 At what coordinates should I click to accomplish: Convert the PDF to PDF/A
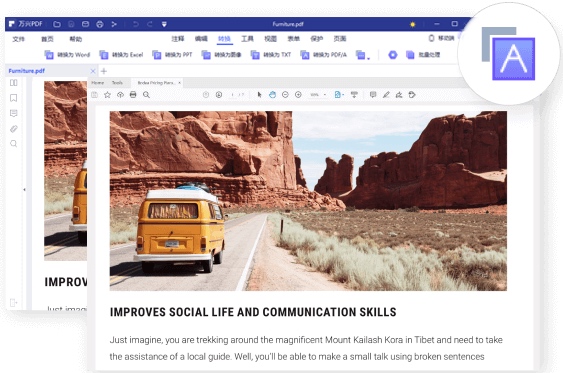[x=324, y=55]
